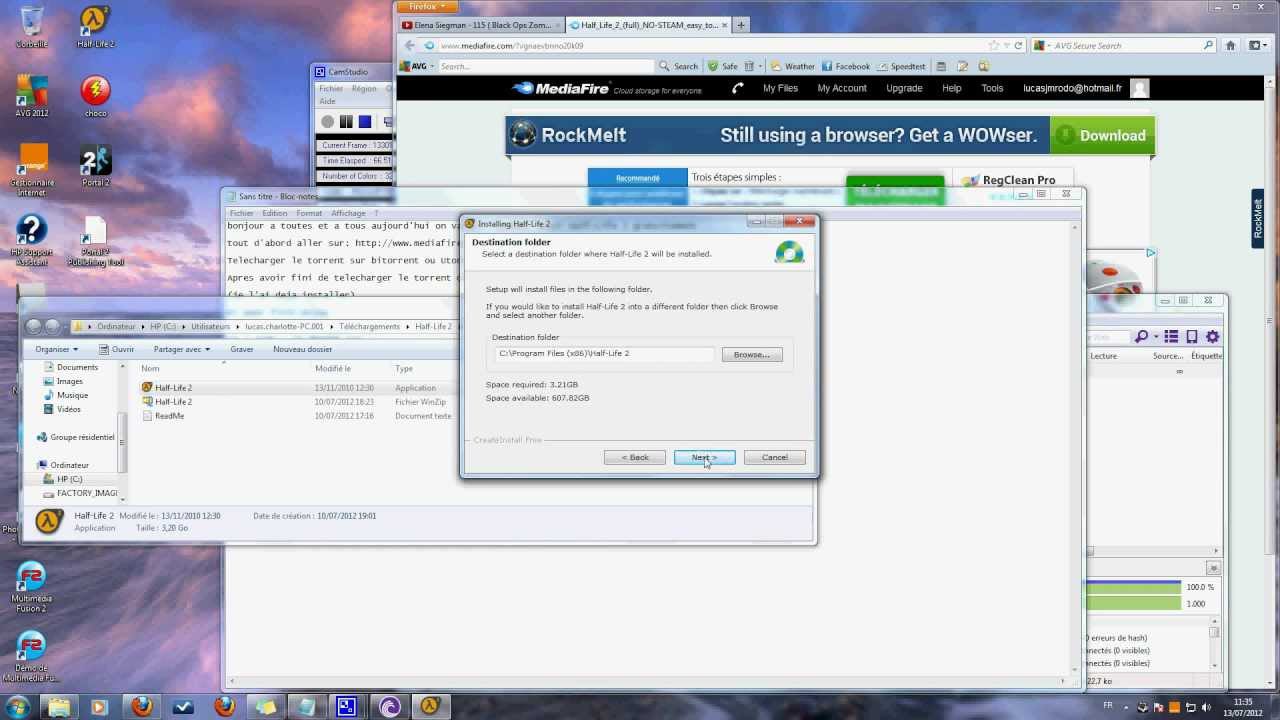Open AVG 2012 desktop icon

[x=31, y=96]
